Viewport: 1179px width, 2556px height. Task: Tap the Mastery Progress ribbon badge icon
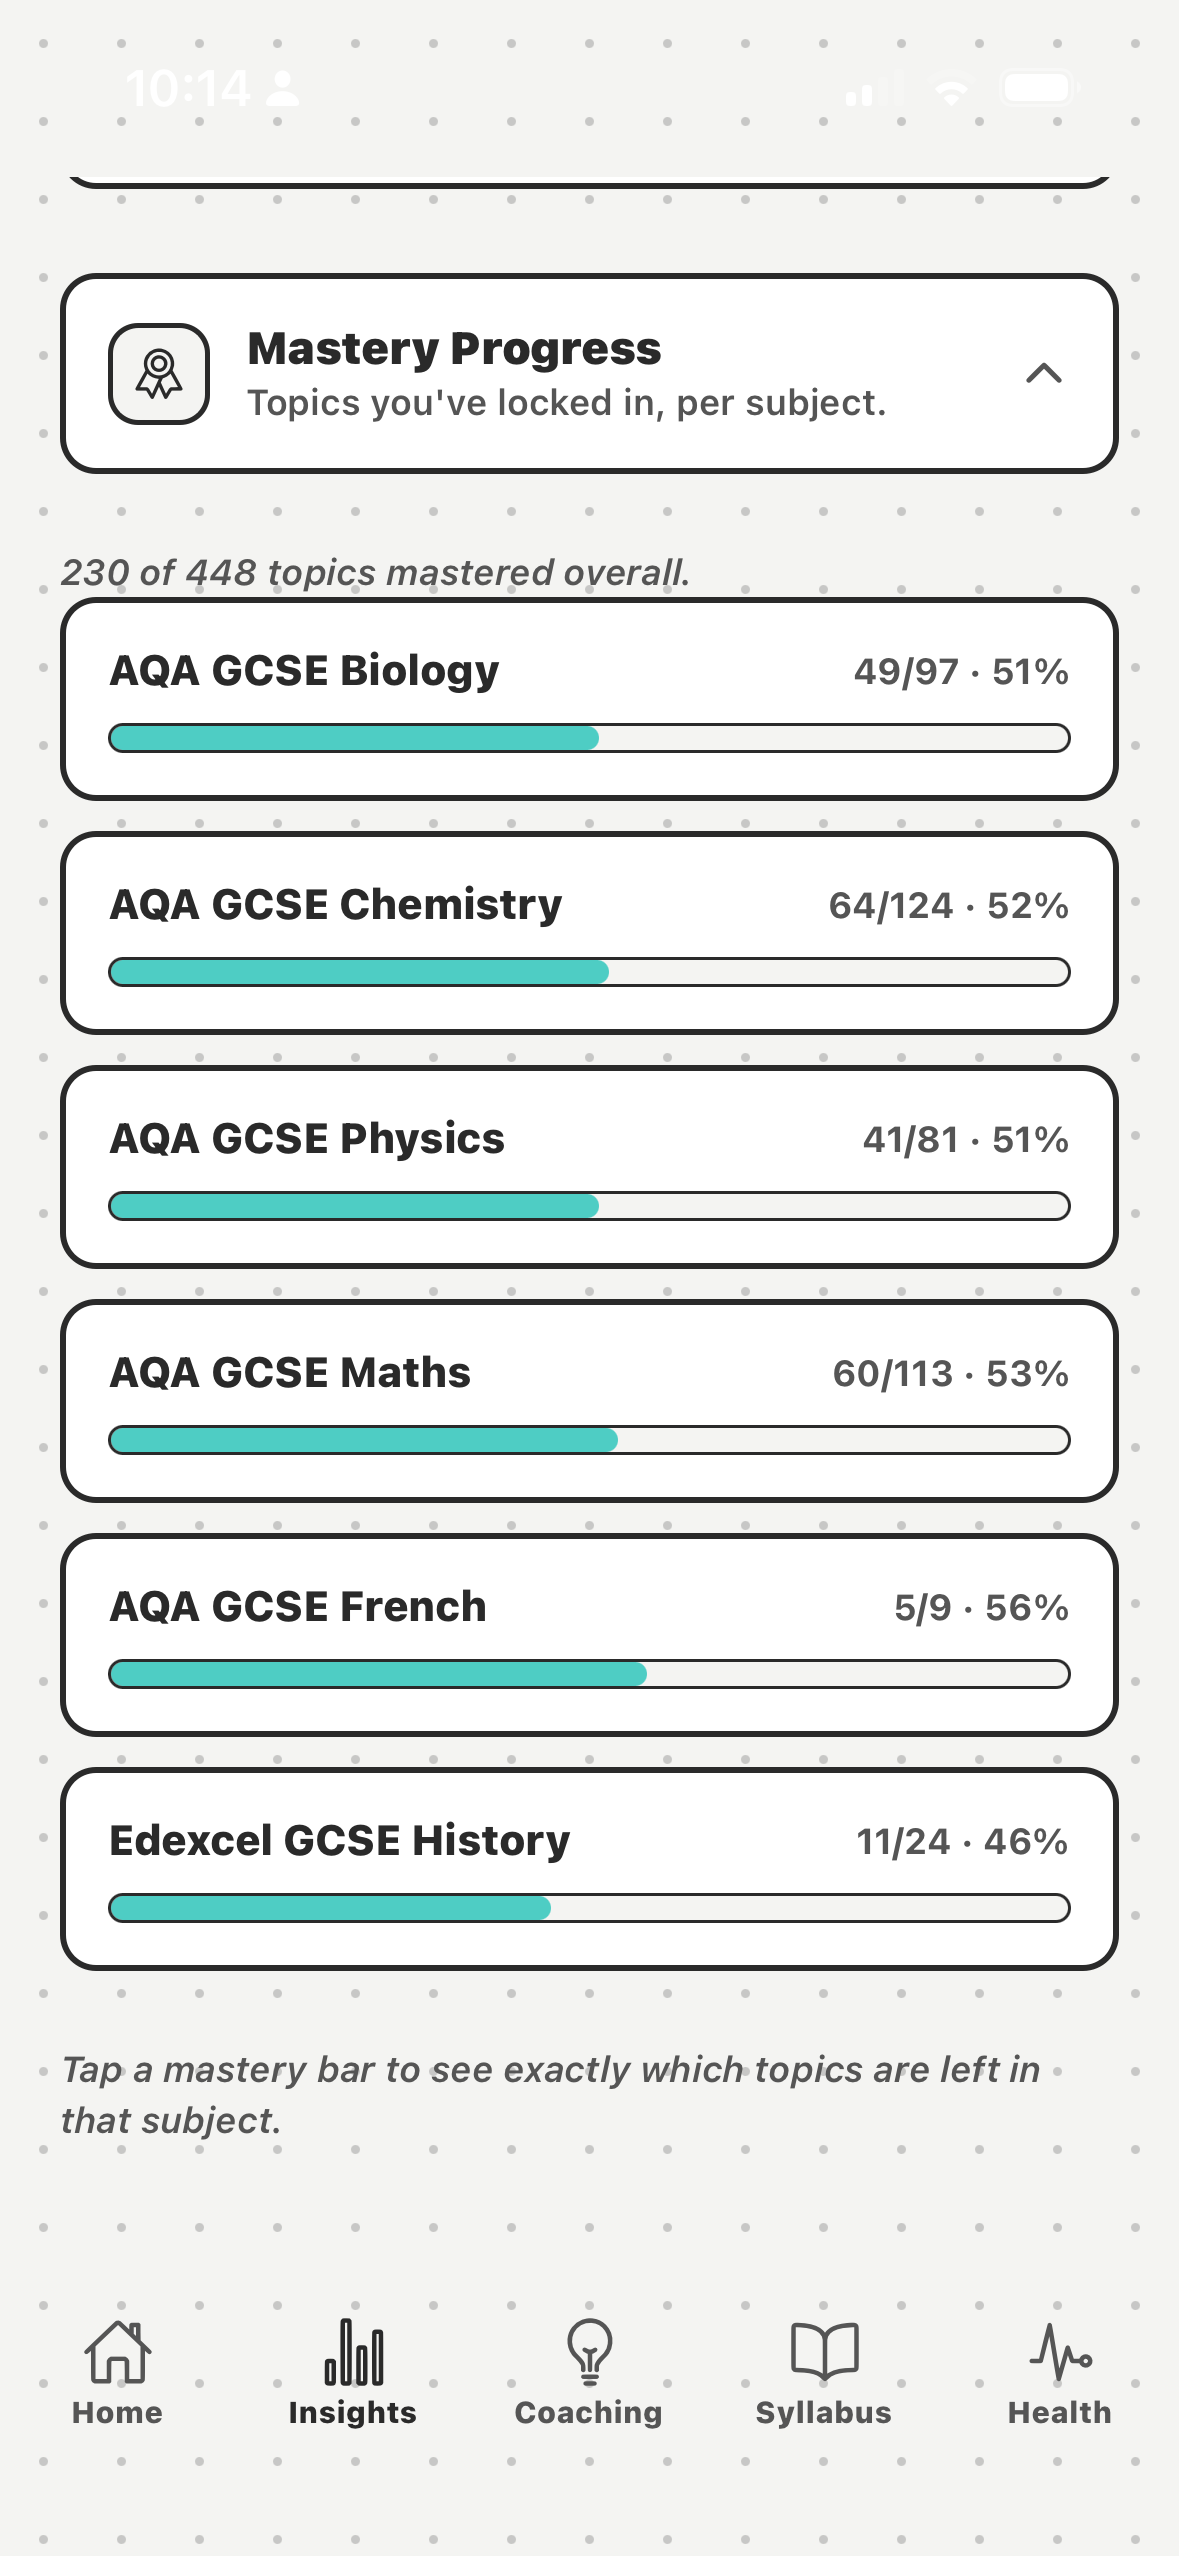pos(159,374)
